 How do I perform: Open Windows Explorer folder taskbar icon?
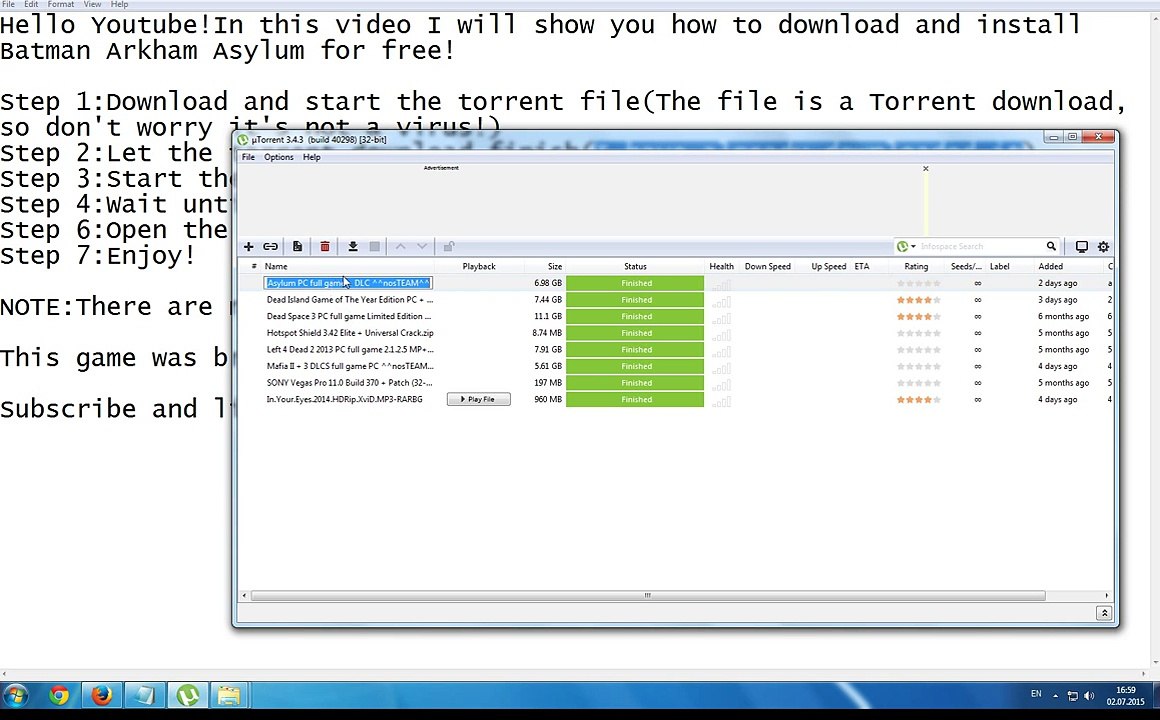tap(230, 696)
